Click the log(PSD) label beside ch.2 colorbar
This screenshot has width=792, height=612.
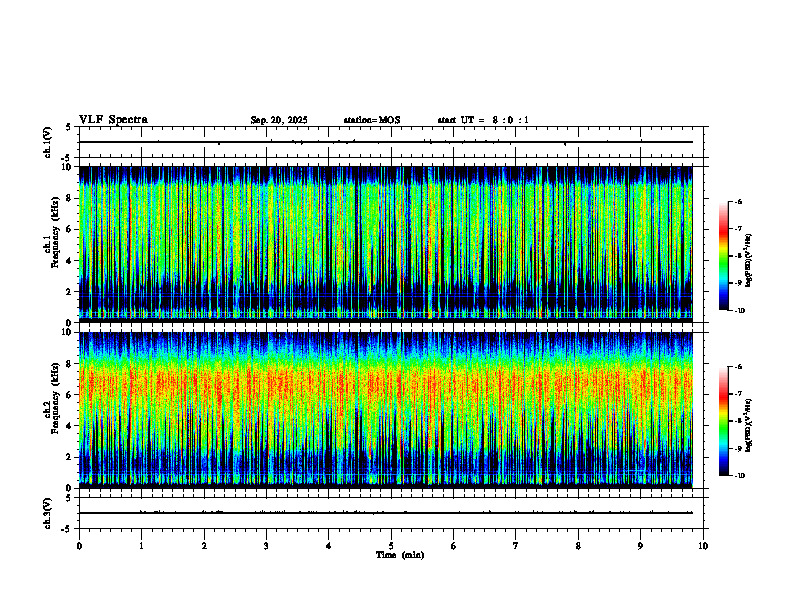749,426
